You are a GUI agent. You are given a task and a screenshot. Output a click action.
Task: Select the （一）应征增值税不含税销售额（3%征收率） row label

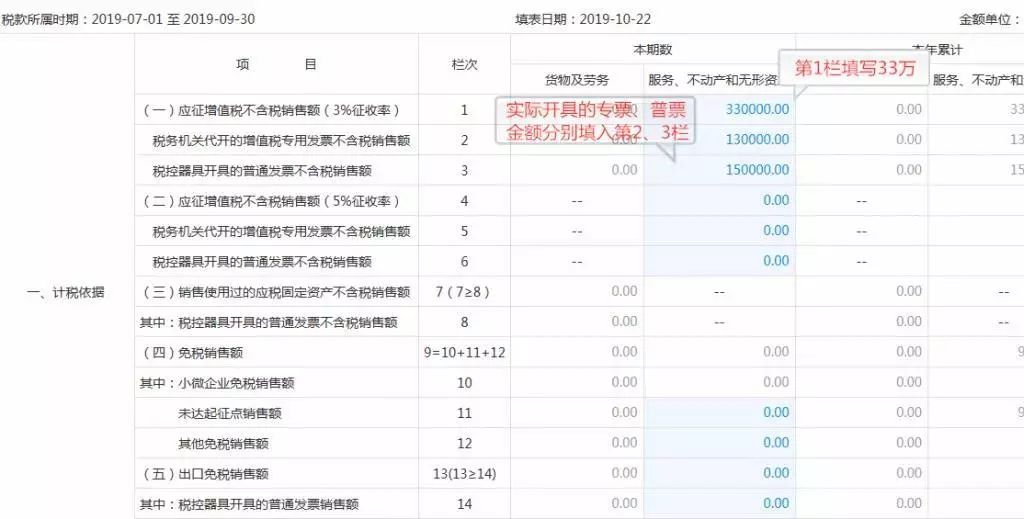271,110
